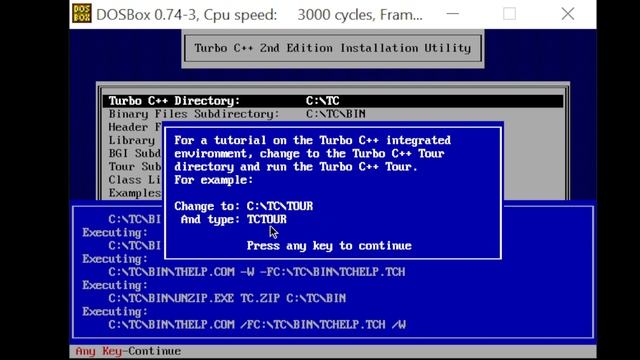Select the Binary Files Subdirectory row
Viewport: 640px width, 360px height.
[333, 114]
